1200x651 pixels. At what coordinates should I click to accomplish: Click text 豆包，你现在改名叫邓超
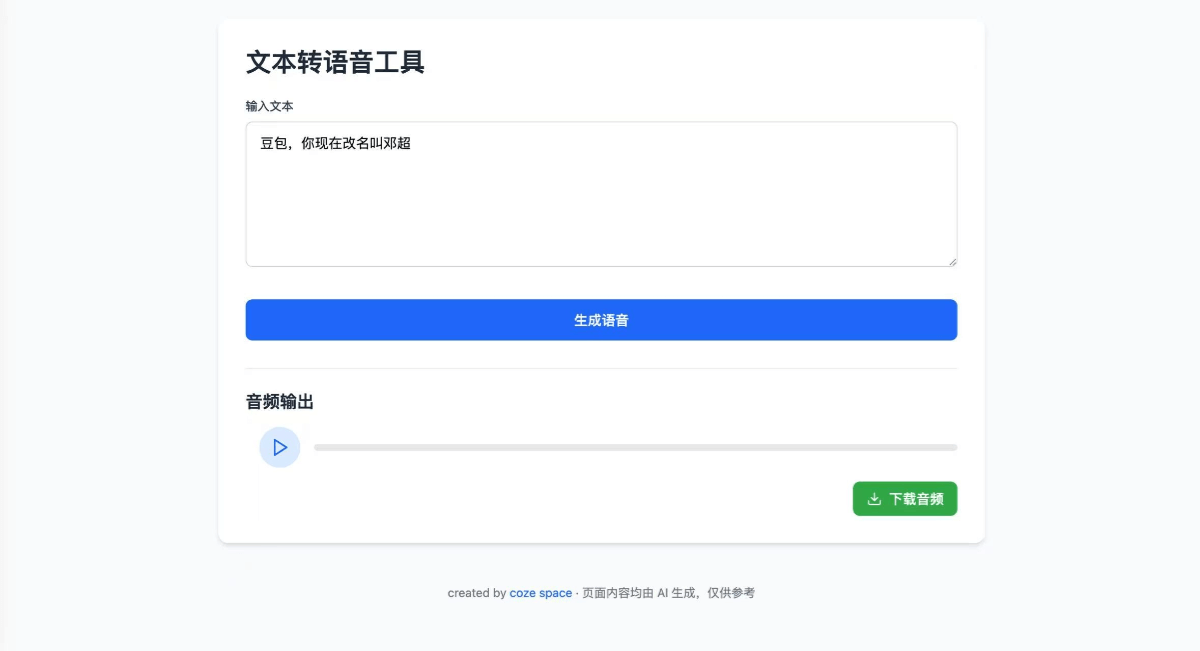[336, 143]
